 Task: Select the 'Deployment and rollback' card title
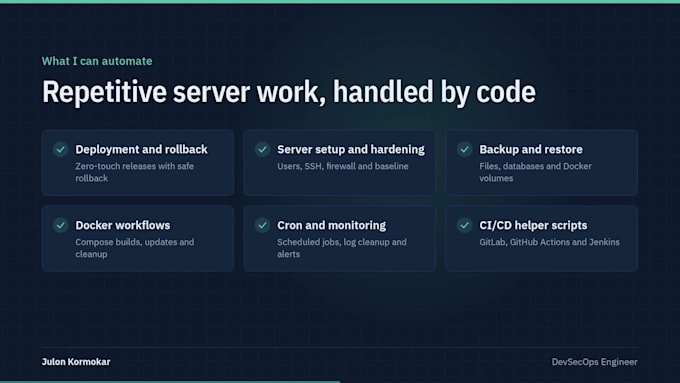click(x=141, y=150)
